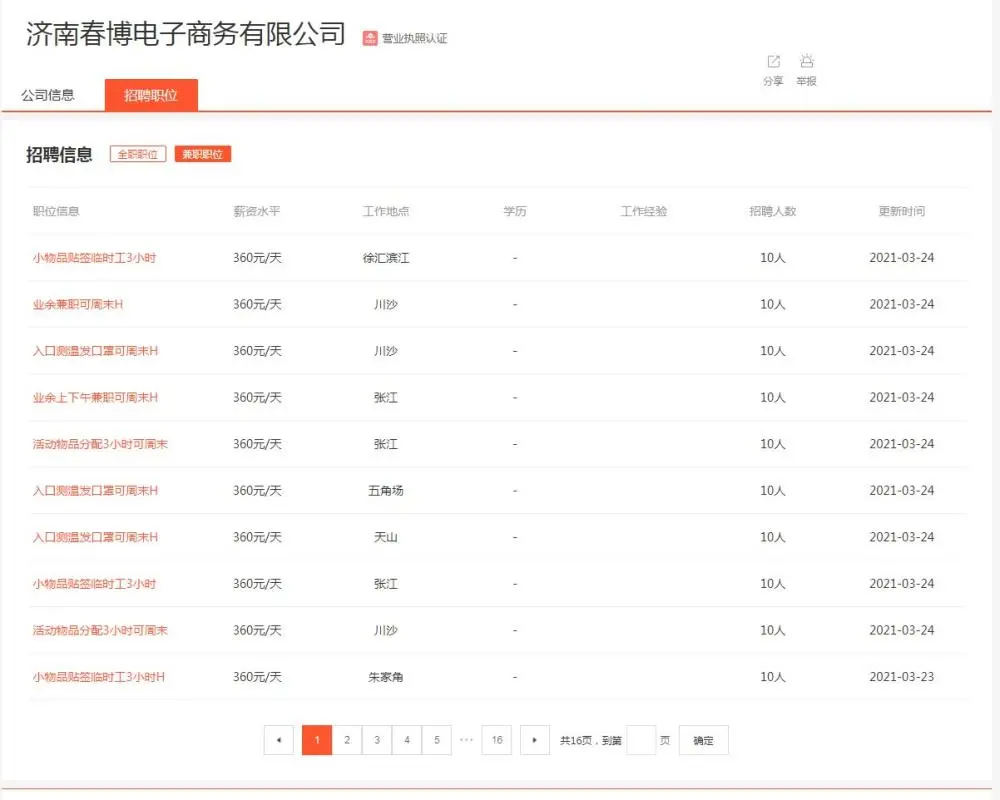1000x800 pixels.
Task: Jump to page 16 via pagination
Action: (496, 740)
